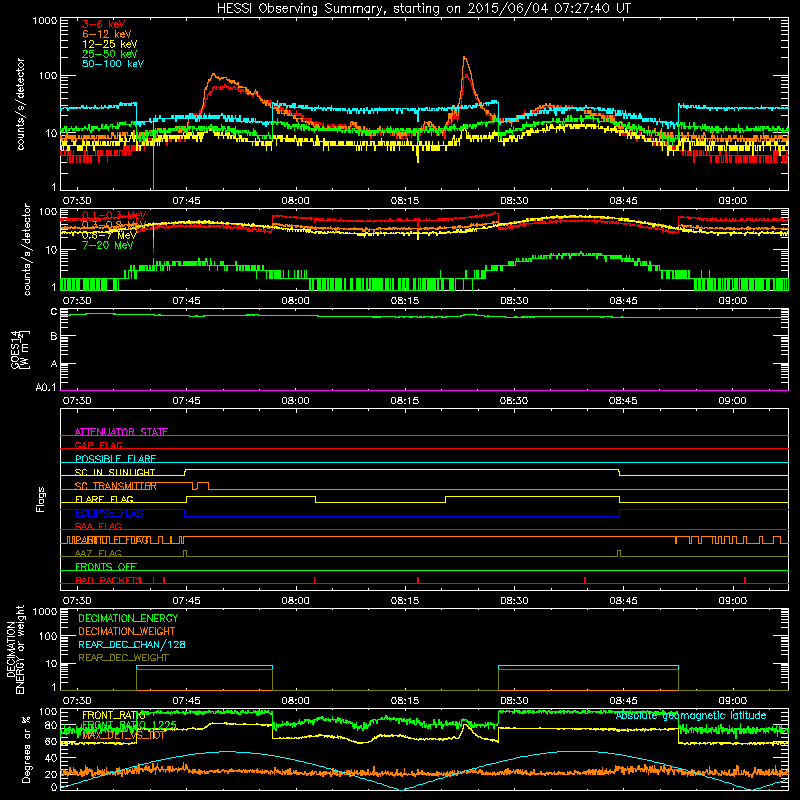
Task: Click the Degrees or % axis title
Action: [x=25, y=749]
